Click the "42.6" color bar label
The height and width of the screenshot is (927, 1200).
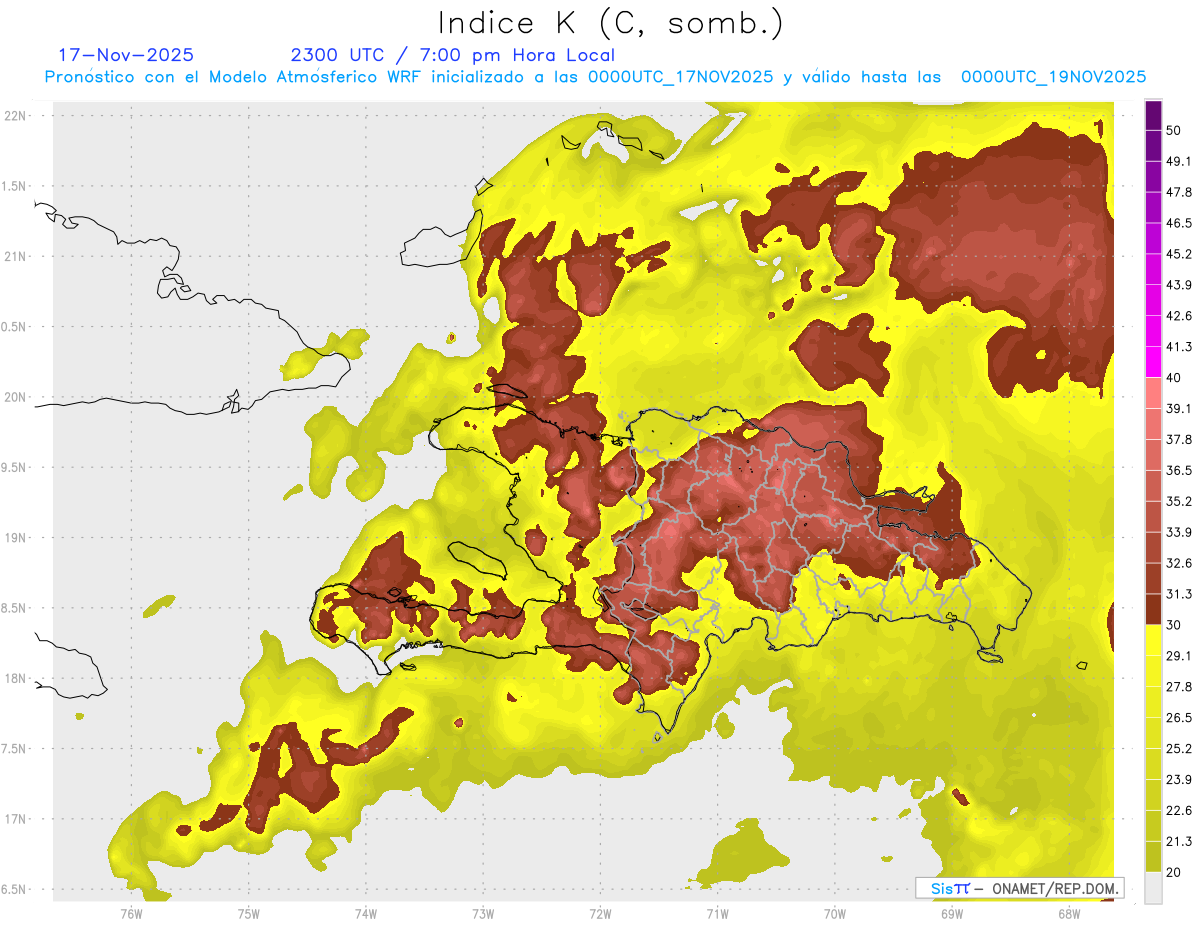pyautogui.click(x=1179, y=316)
